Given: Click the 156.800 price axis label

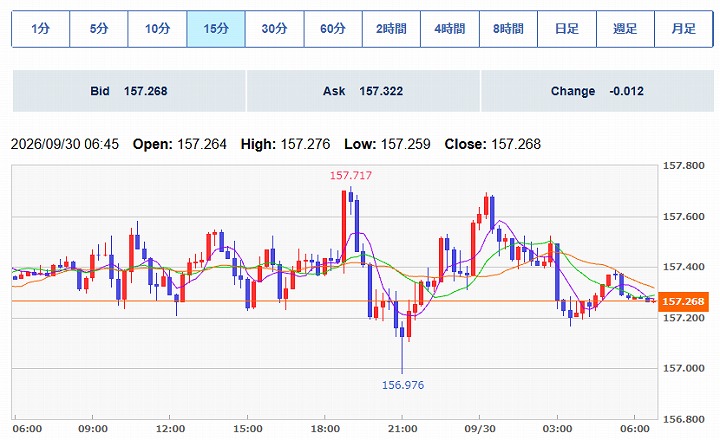Looking at the screenshot, I should click(x=683, y=419).
